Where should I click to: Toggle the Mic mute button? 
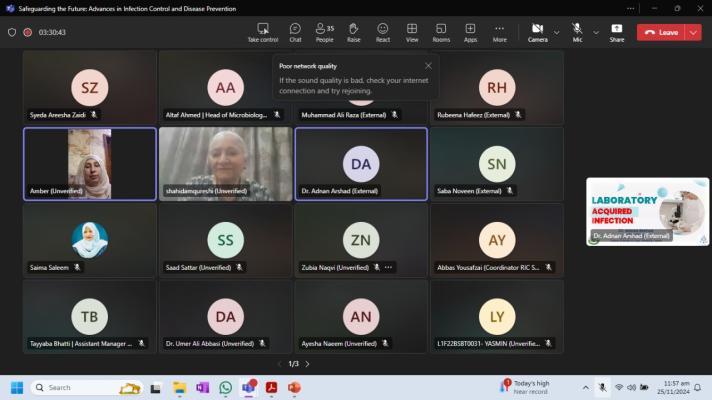(x=577, y=32)
